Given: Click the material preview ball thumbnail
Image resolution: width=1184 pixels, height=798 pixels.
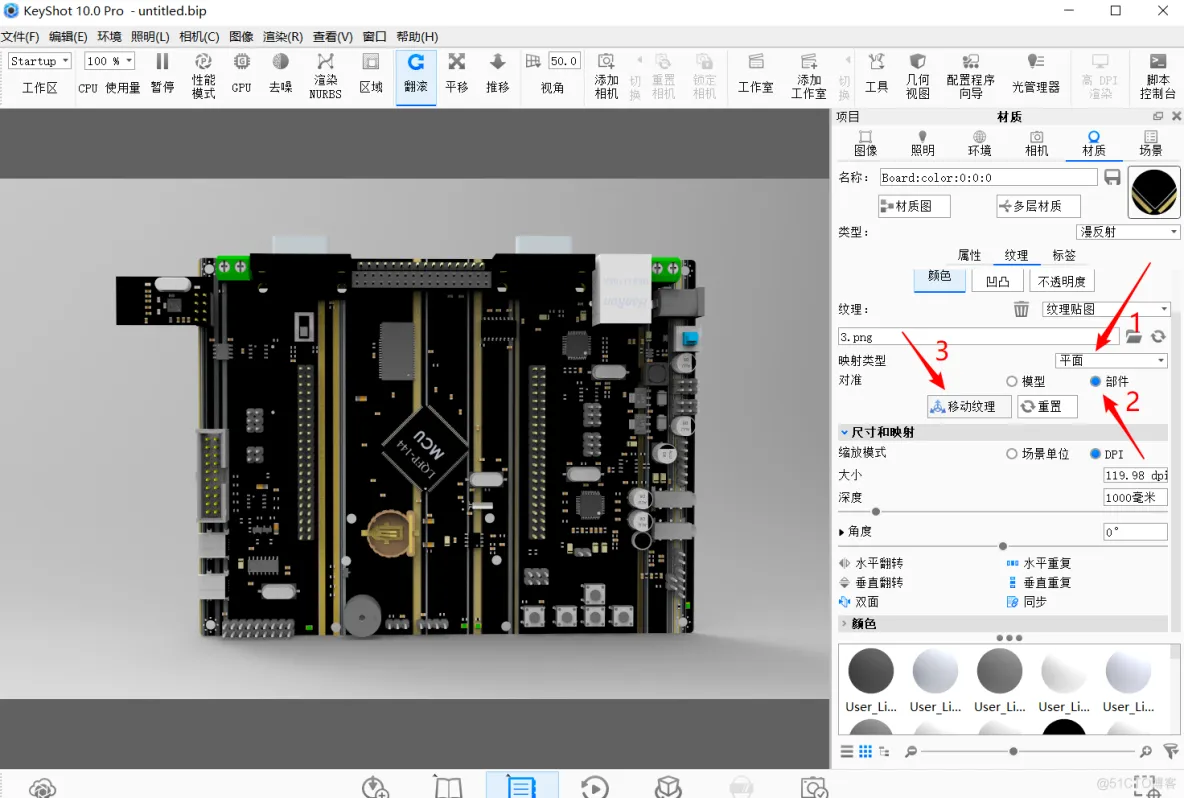Looking at the screenshot, I should (x=1154, y=192).
